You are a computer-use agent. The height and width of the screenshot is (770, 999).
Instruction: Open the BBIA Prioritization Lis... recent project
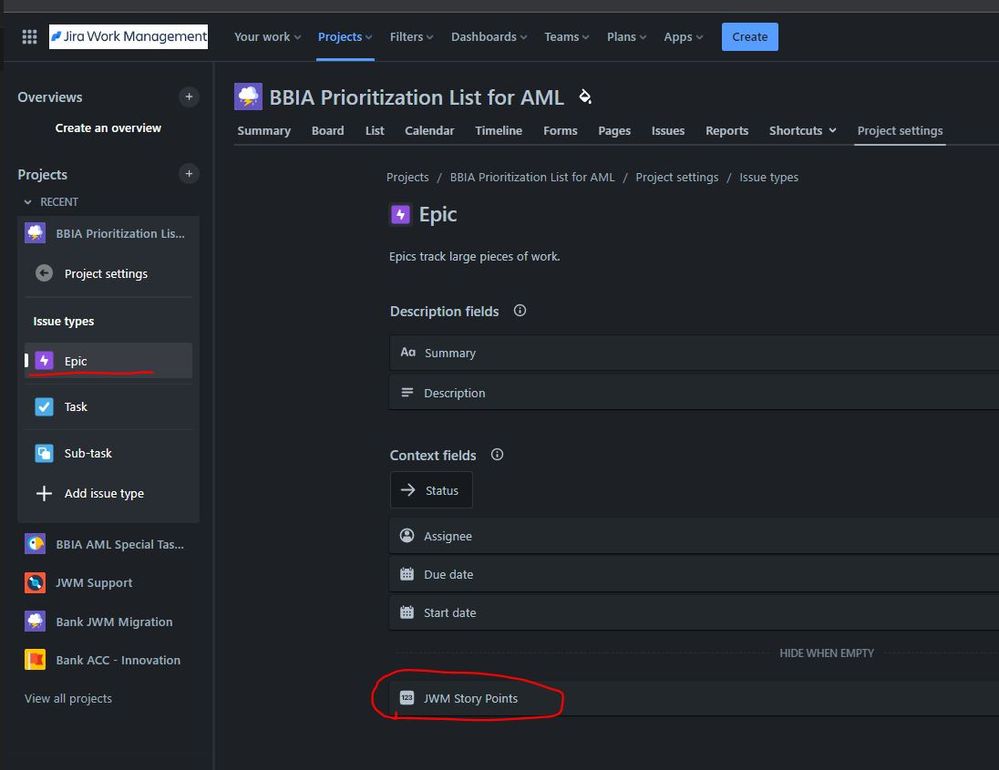click(108, 233)
